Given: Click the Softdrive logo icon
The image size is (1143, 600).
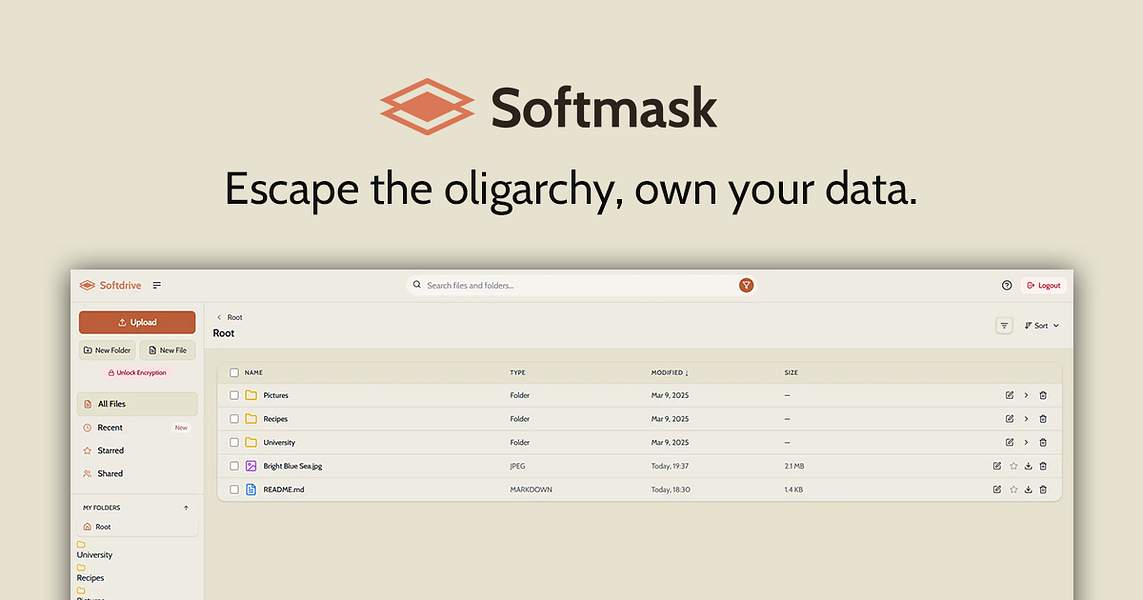Looking at the screenshot, I should point(87,285).
